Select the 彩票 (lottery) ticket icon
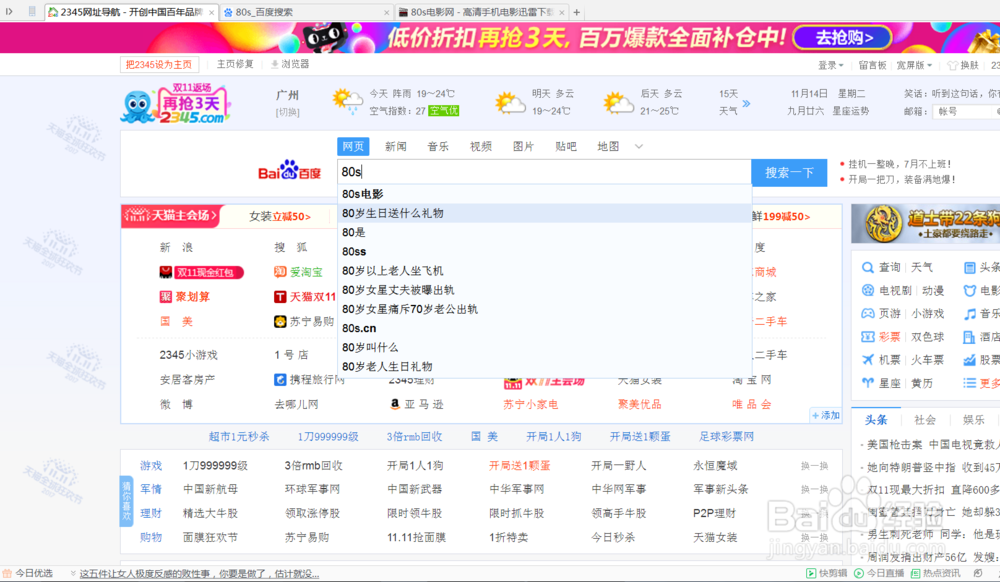 867,337
